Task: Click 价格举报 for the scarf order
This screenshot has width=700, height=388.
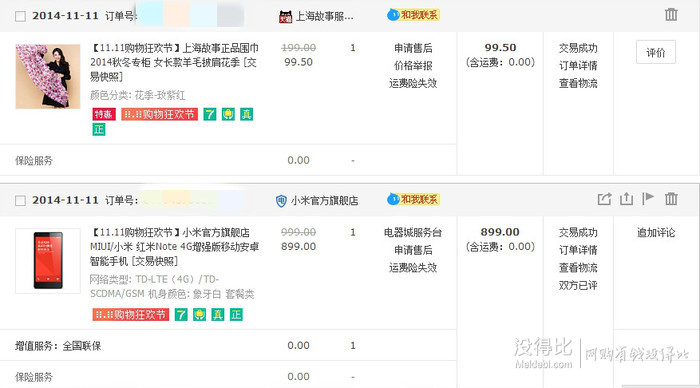Action: coord(413,66)
